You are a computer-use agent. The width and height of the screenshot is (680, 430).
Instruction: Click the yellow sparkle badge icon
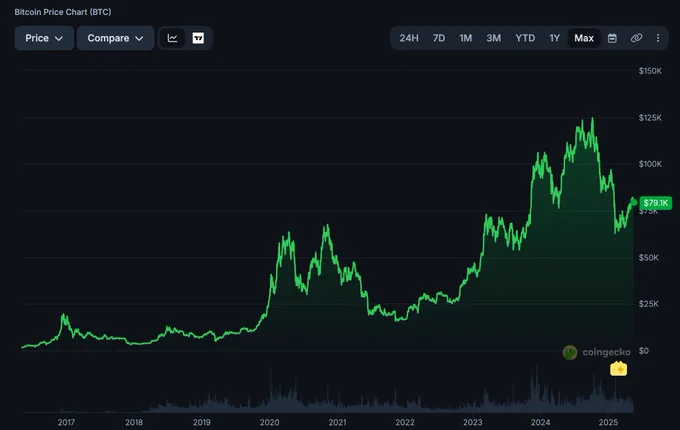point(618,368)
